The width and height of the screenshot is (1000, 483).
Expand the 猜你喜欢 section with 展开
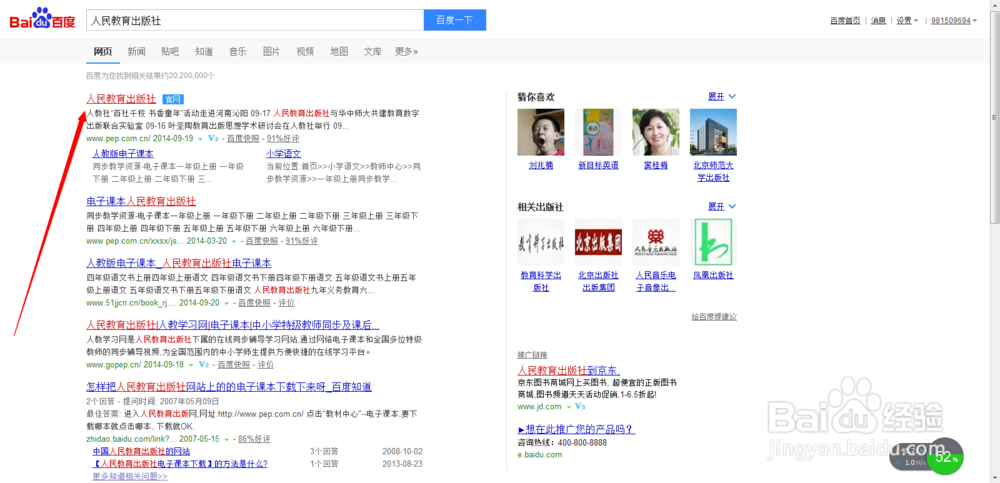(x=722, y=97)
